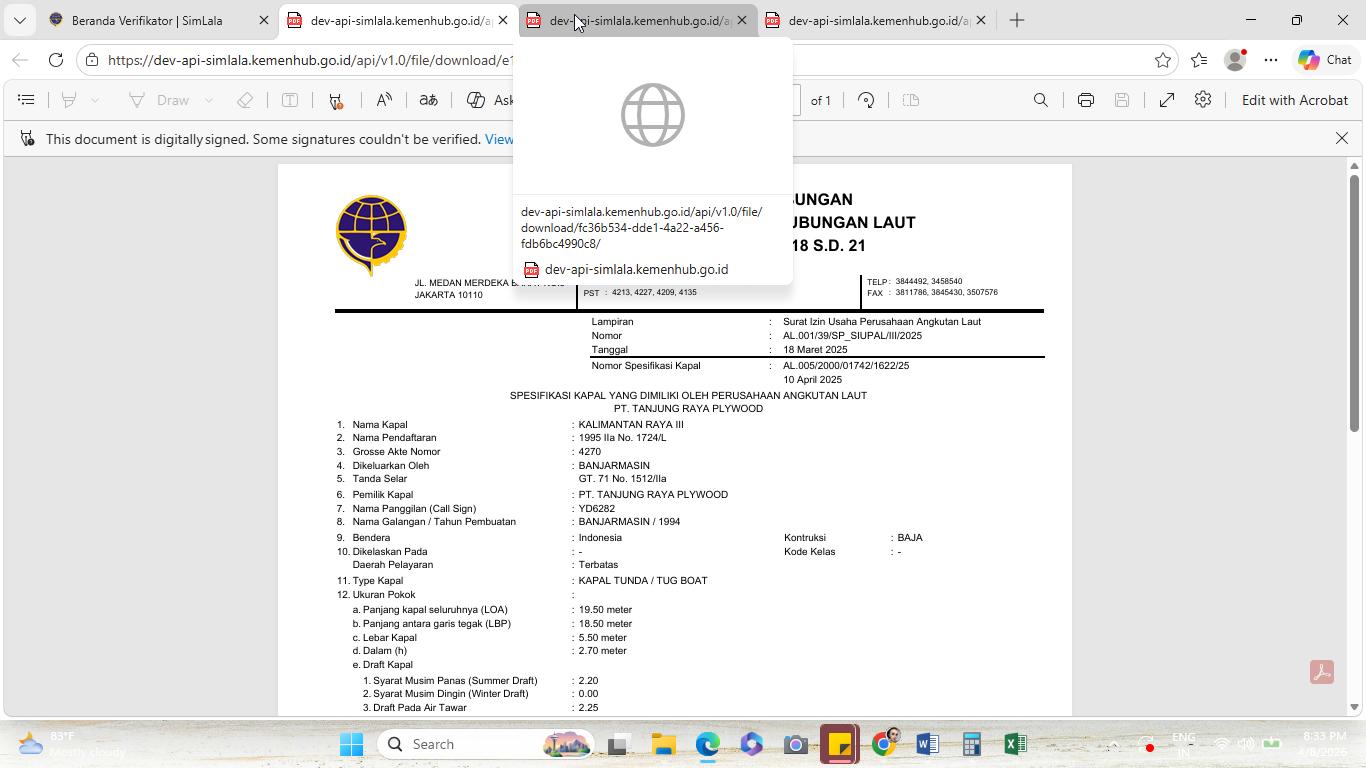Image resolution: width=1366 pixels, height=768 pixels.
Task: Click the Read aloud icon
Action: (x=384, y=100)
